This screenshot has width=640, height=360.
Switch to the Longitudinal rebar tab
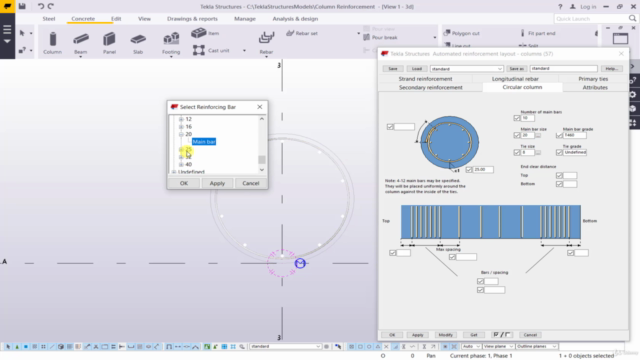pyautogui.click(x=515, y=79)
